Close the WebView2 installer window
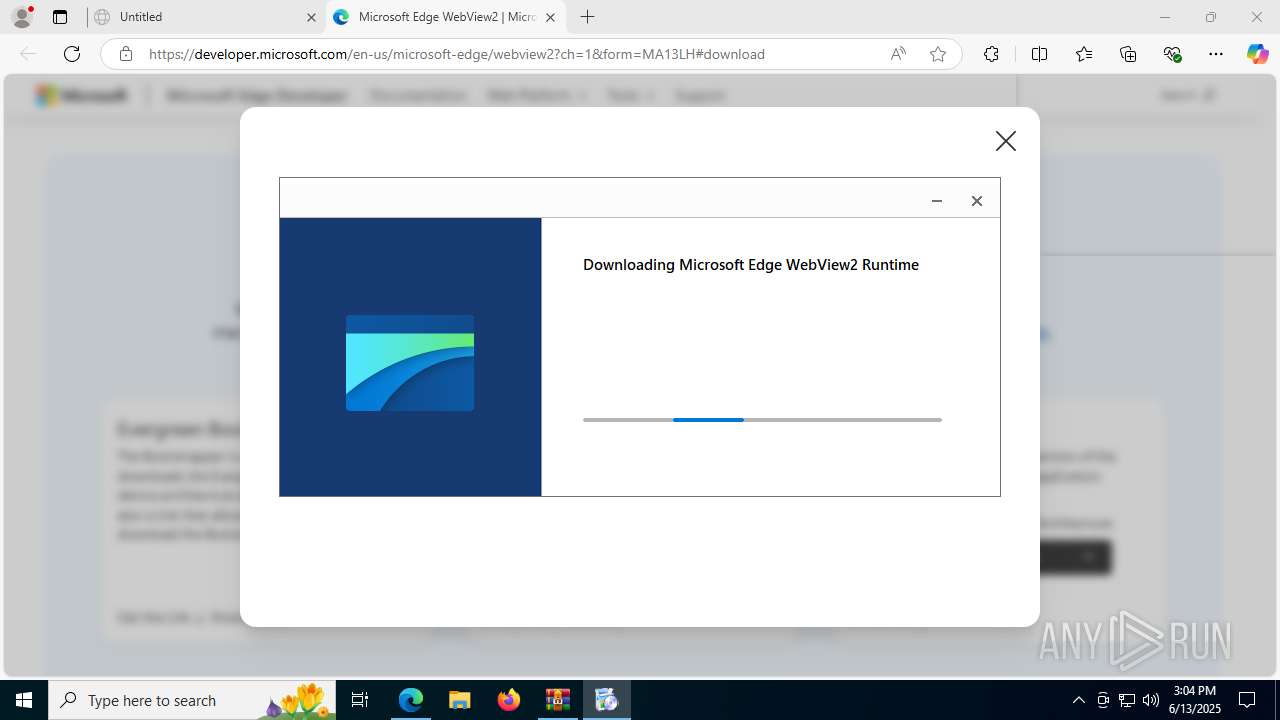This screenshot has width=1280, height=720. pyautogui.click(x=977, y=201)
